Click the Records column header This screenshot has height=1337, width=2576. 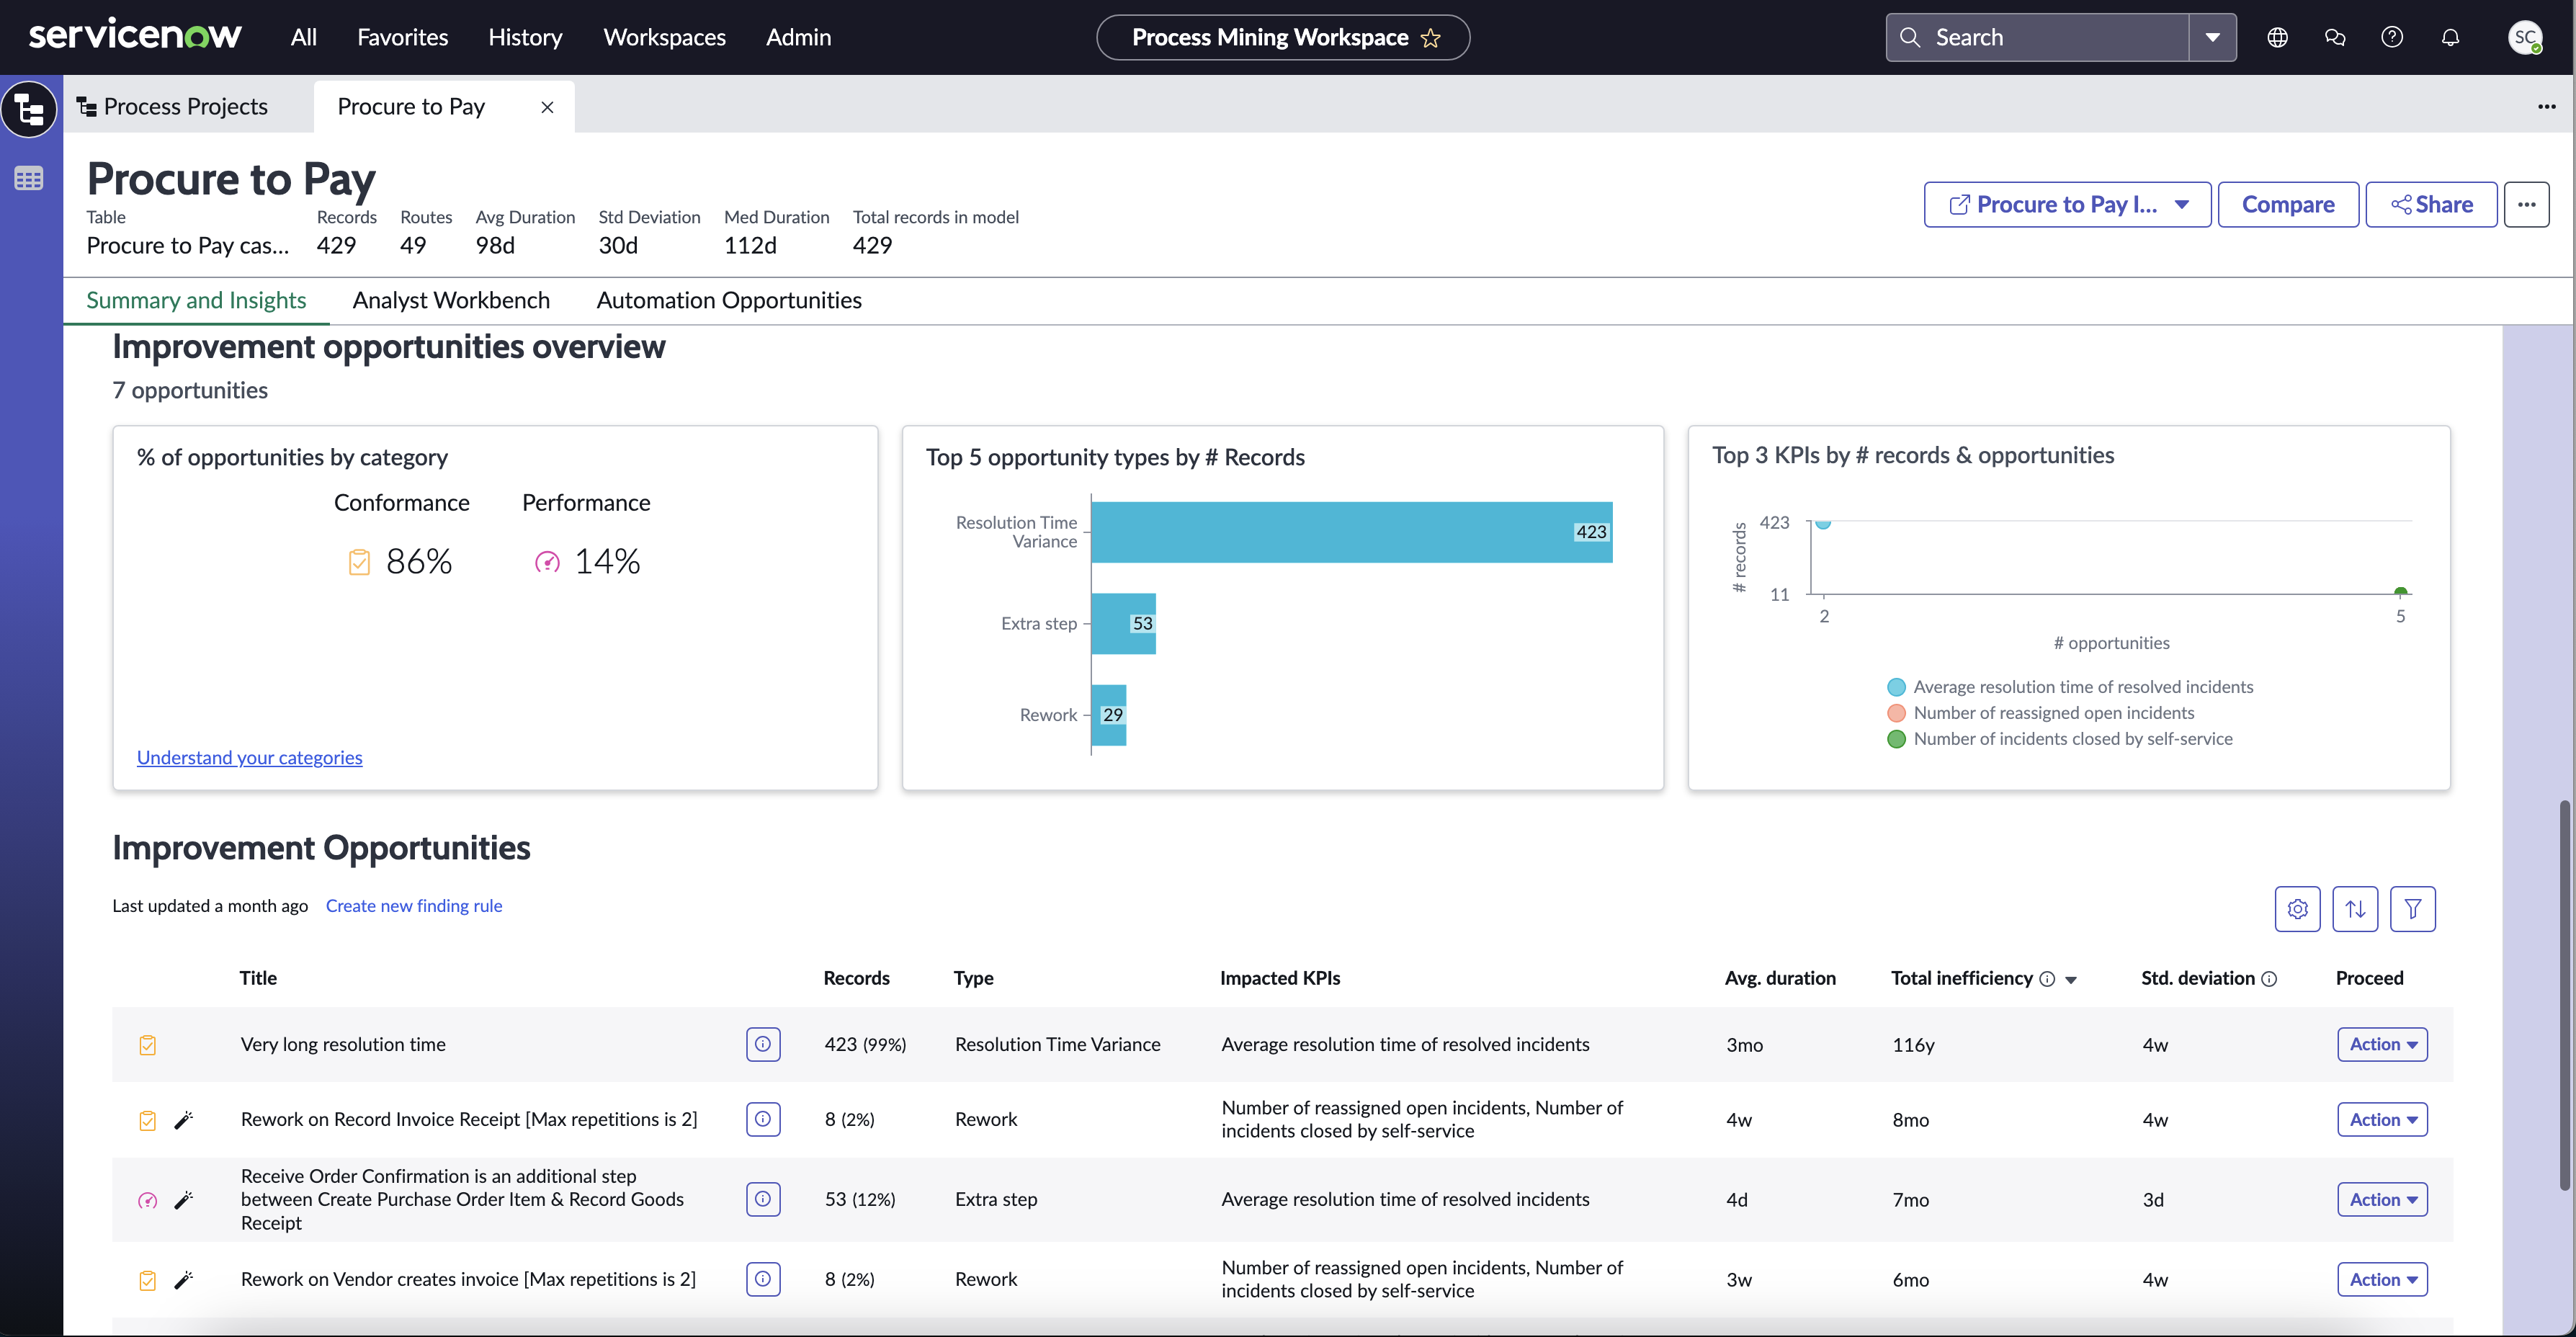[x=856, y=978]
